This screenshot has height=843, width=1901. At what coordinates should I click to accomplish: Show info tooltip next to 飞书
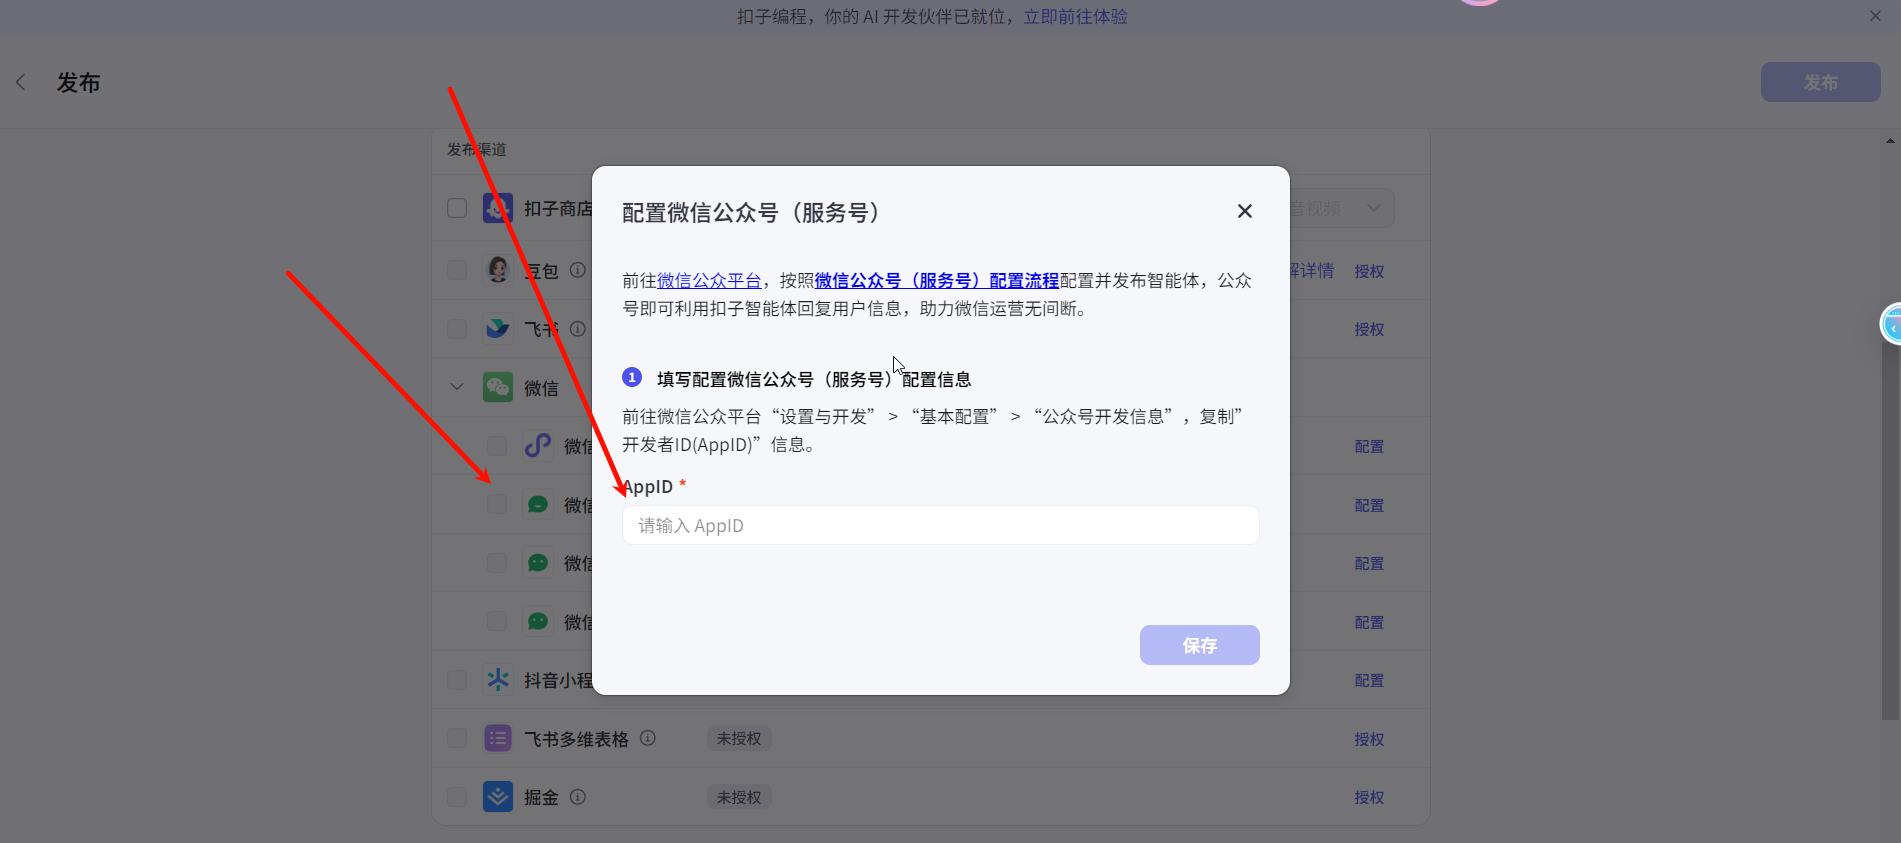click(x=578, y=329)
